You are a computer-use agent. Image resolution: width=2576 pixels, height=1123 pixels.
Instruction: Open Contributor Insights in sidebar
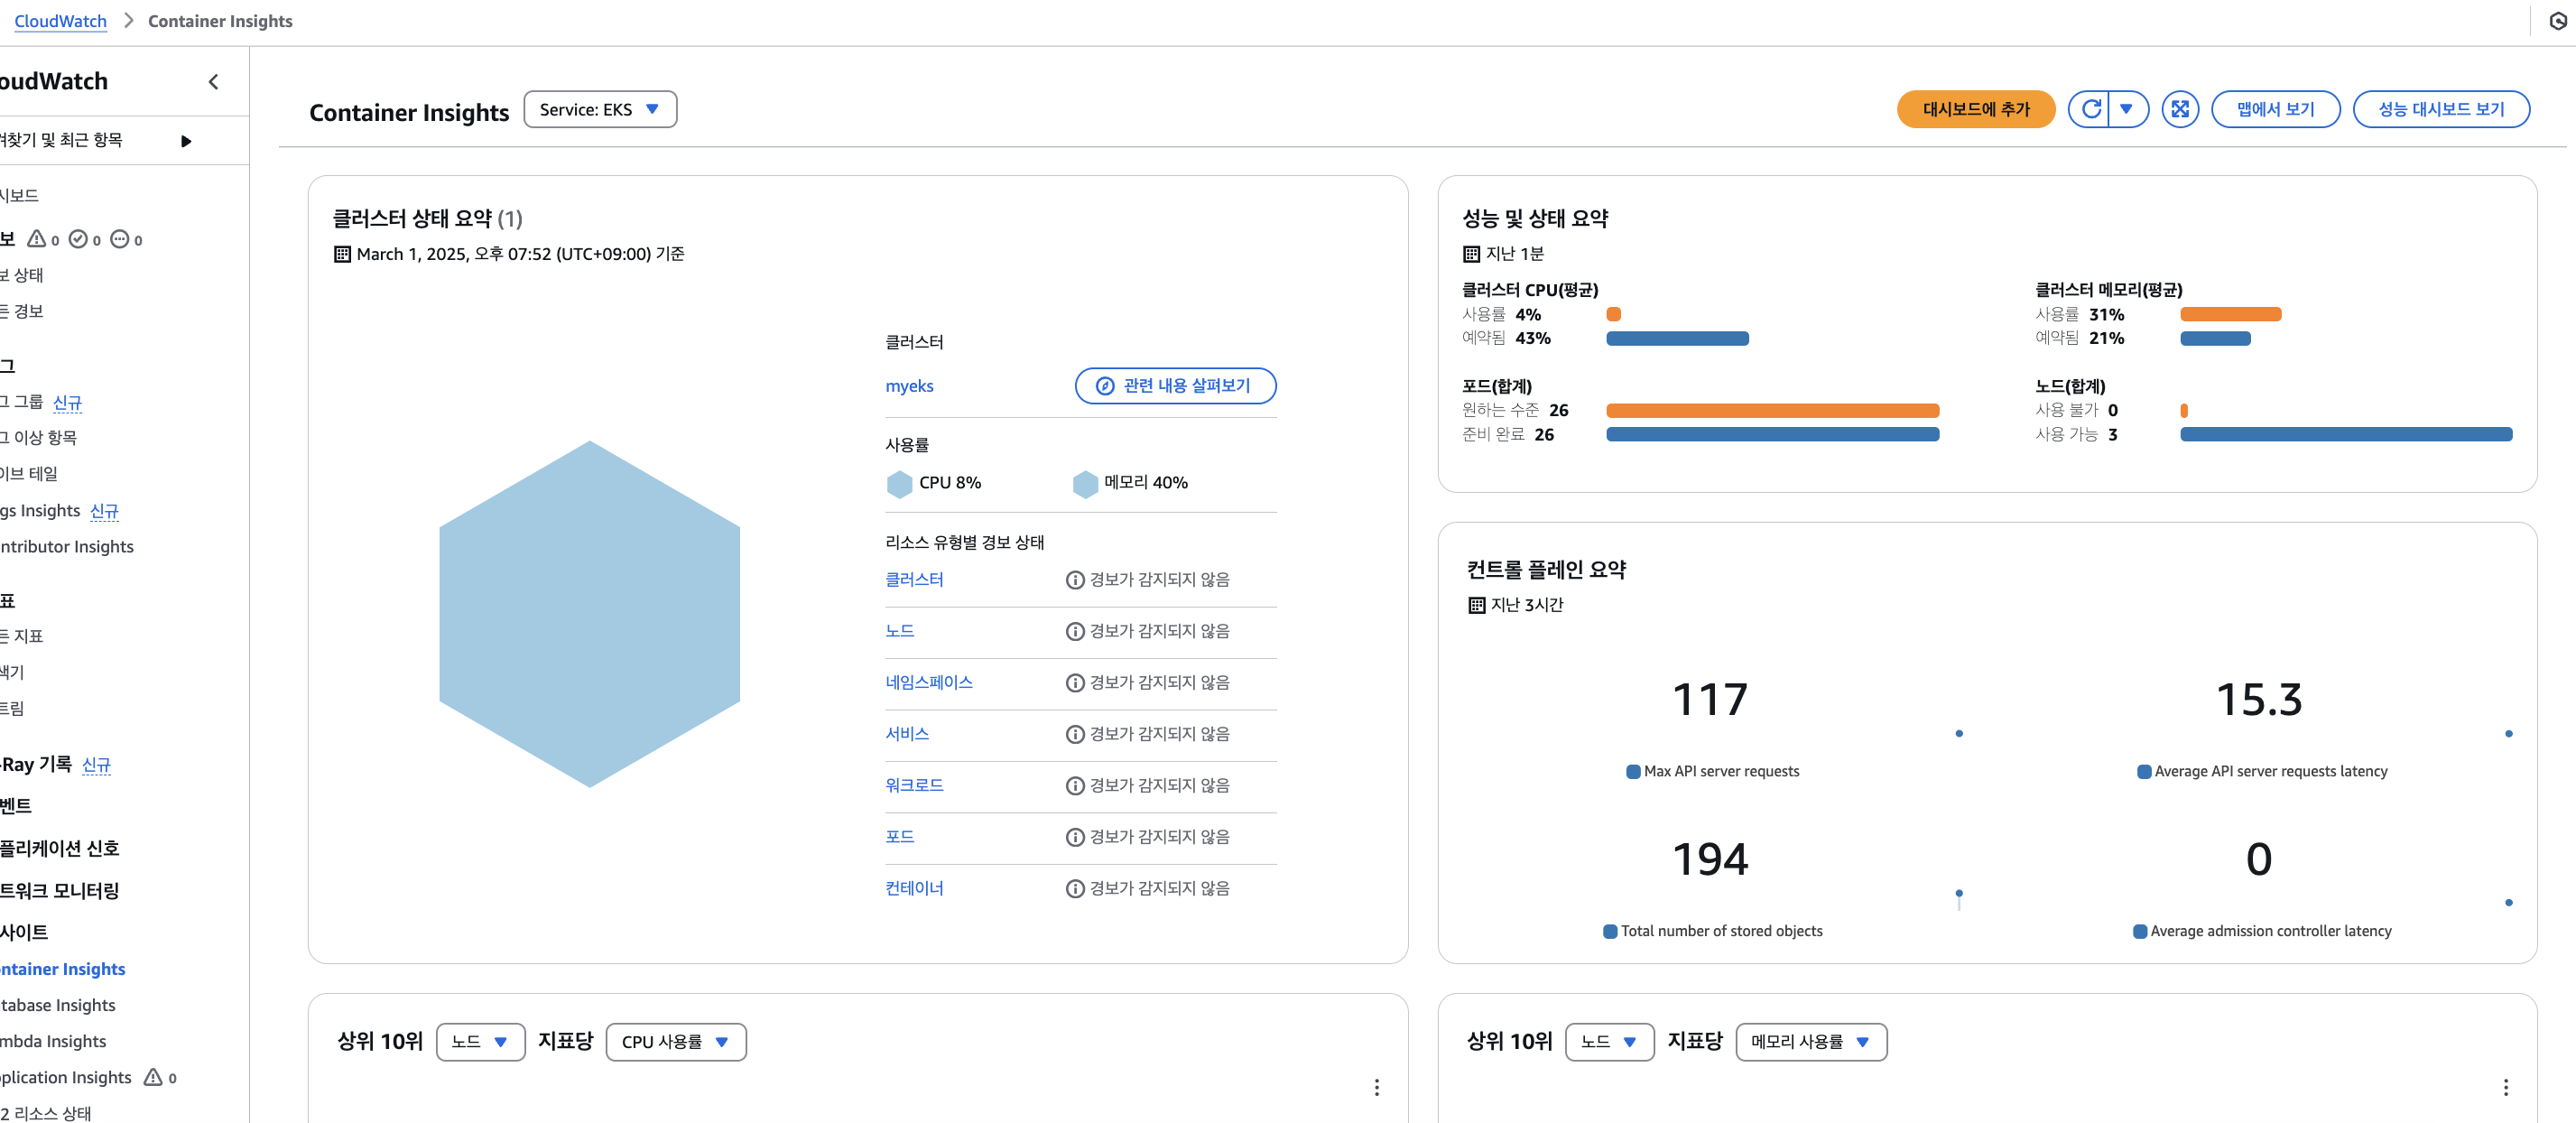pos(66,547)
